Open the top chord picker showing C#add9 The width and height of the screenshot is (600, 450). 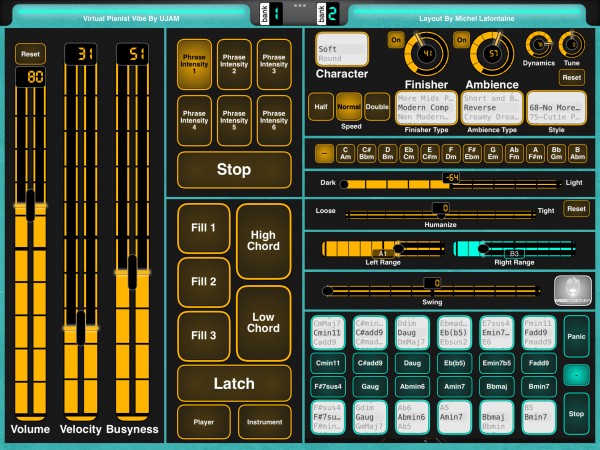[x=370, y=333]
